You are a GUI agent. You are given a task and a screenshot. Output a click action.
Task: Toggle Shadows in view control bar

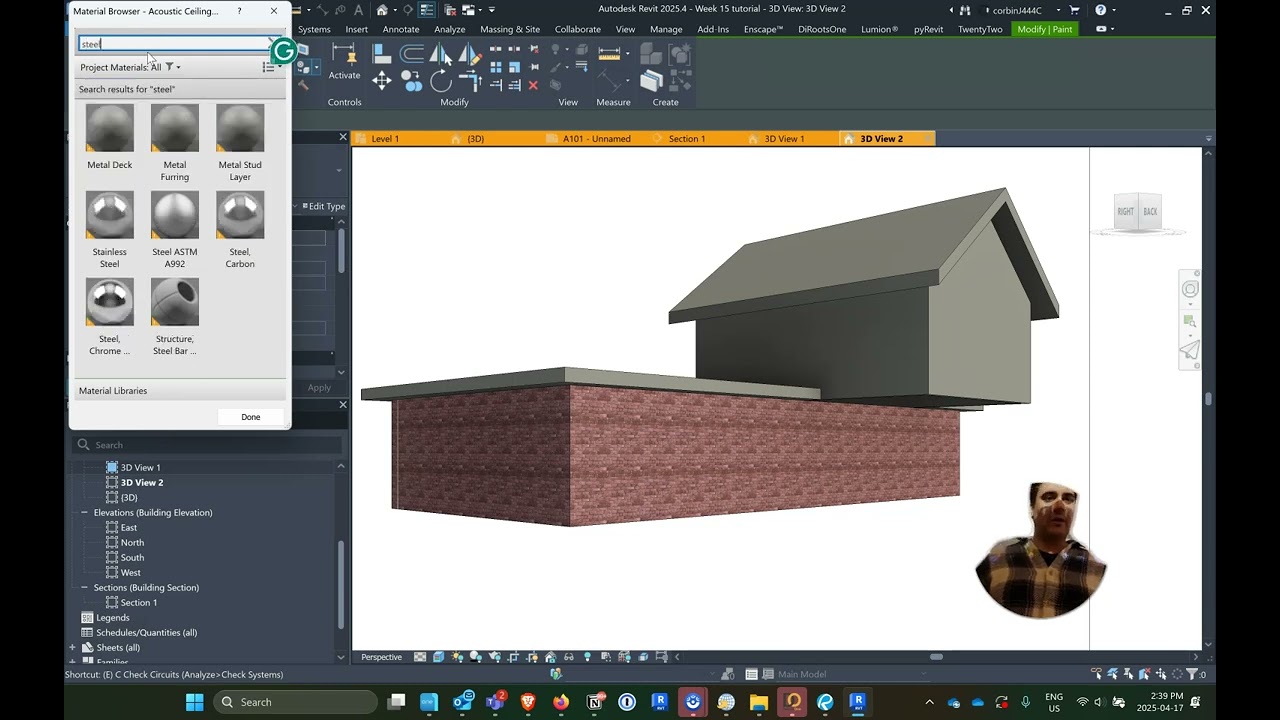coord(476,657)
